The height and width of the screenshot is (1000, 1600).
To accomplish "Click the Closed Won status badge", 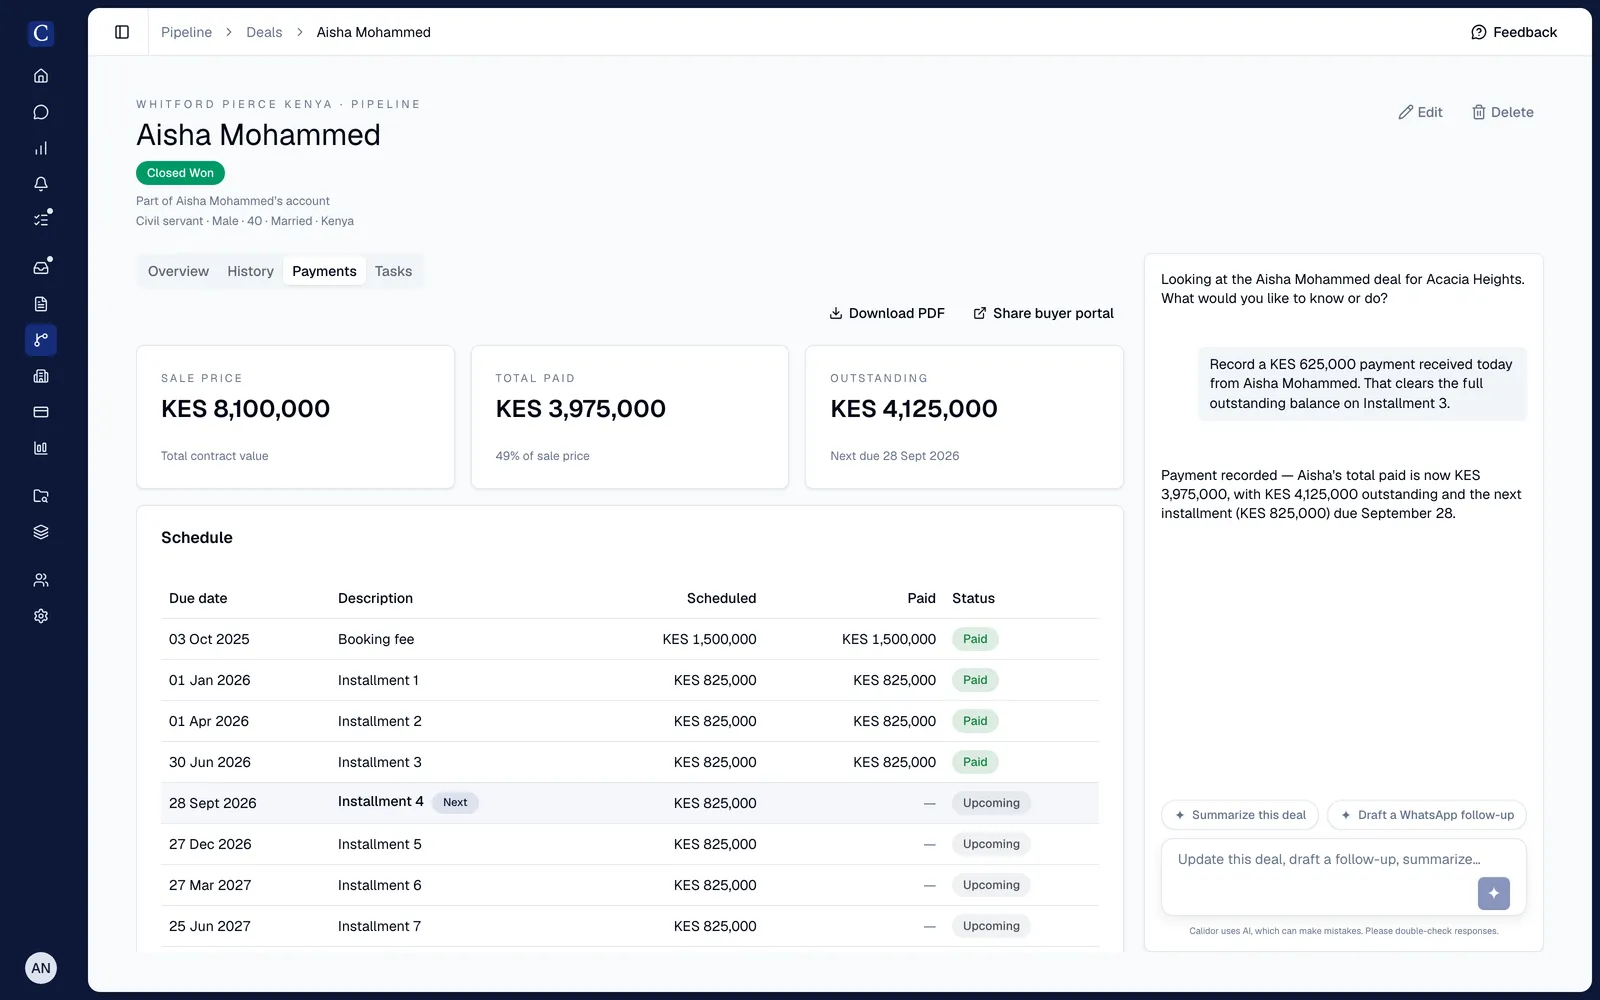I will pyautogui.click(x=180, y=173).
